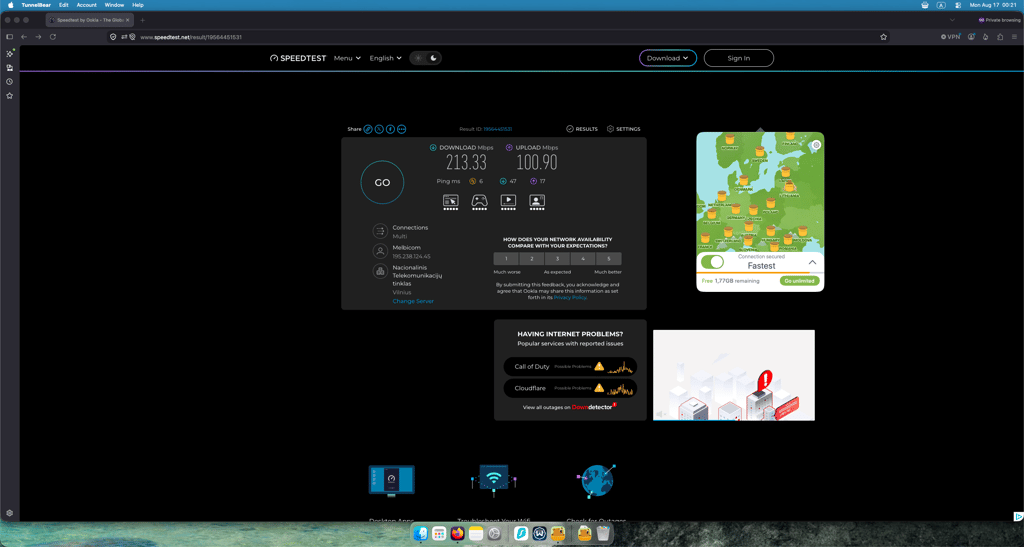Click the Sign In button
This screenshot has height=547, width=1024.
(x=739, y=58)
